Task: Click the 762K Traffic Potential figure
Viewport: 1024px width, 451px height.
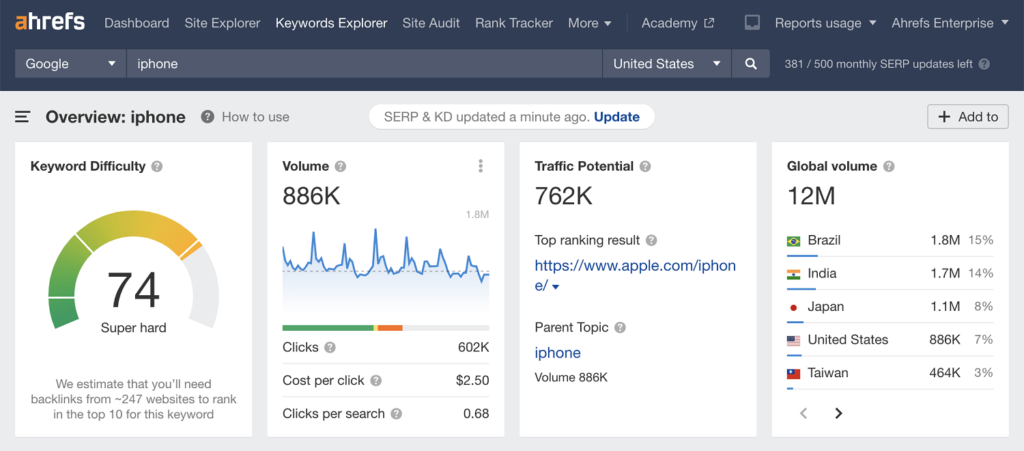Action: pos(564,196)
